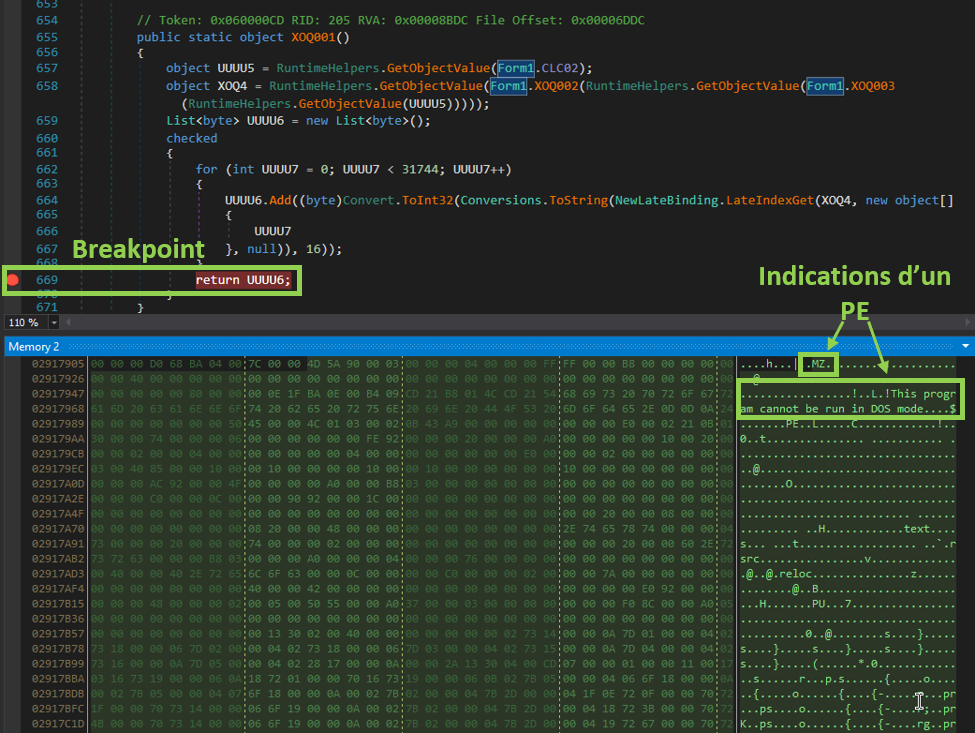Screen dimensions: 975x733
Task: Select memory address row 02917A70
Action: coord(57,528)
